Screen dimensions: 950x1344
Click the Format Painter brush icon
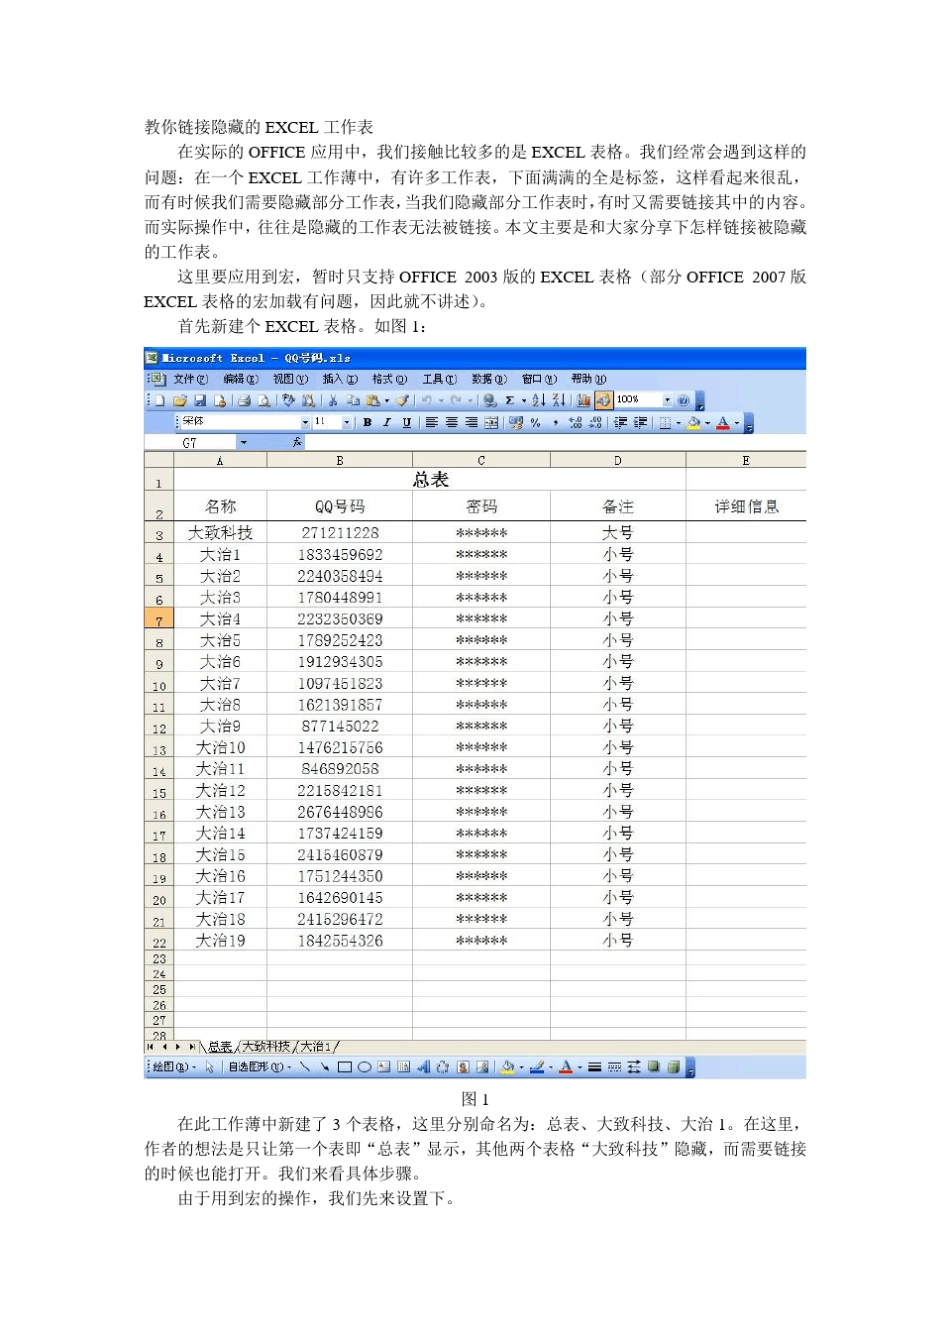[x=402, y=400]
